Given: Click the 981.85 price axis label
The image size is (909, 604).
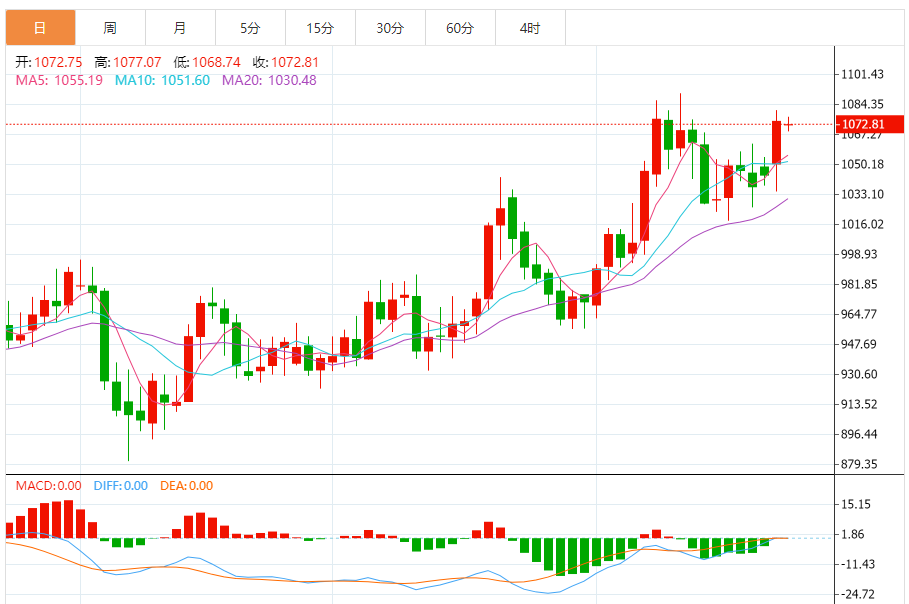Looking at the screenshot, I should [859, 284].
